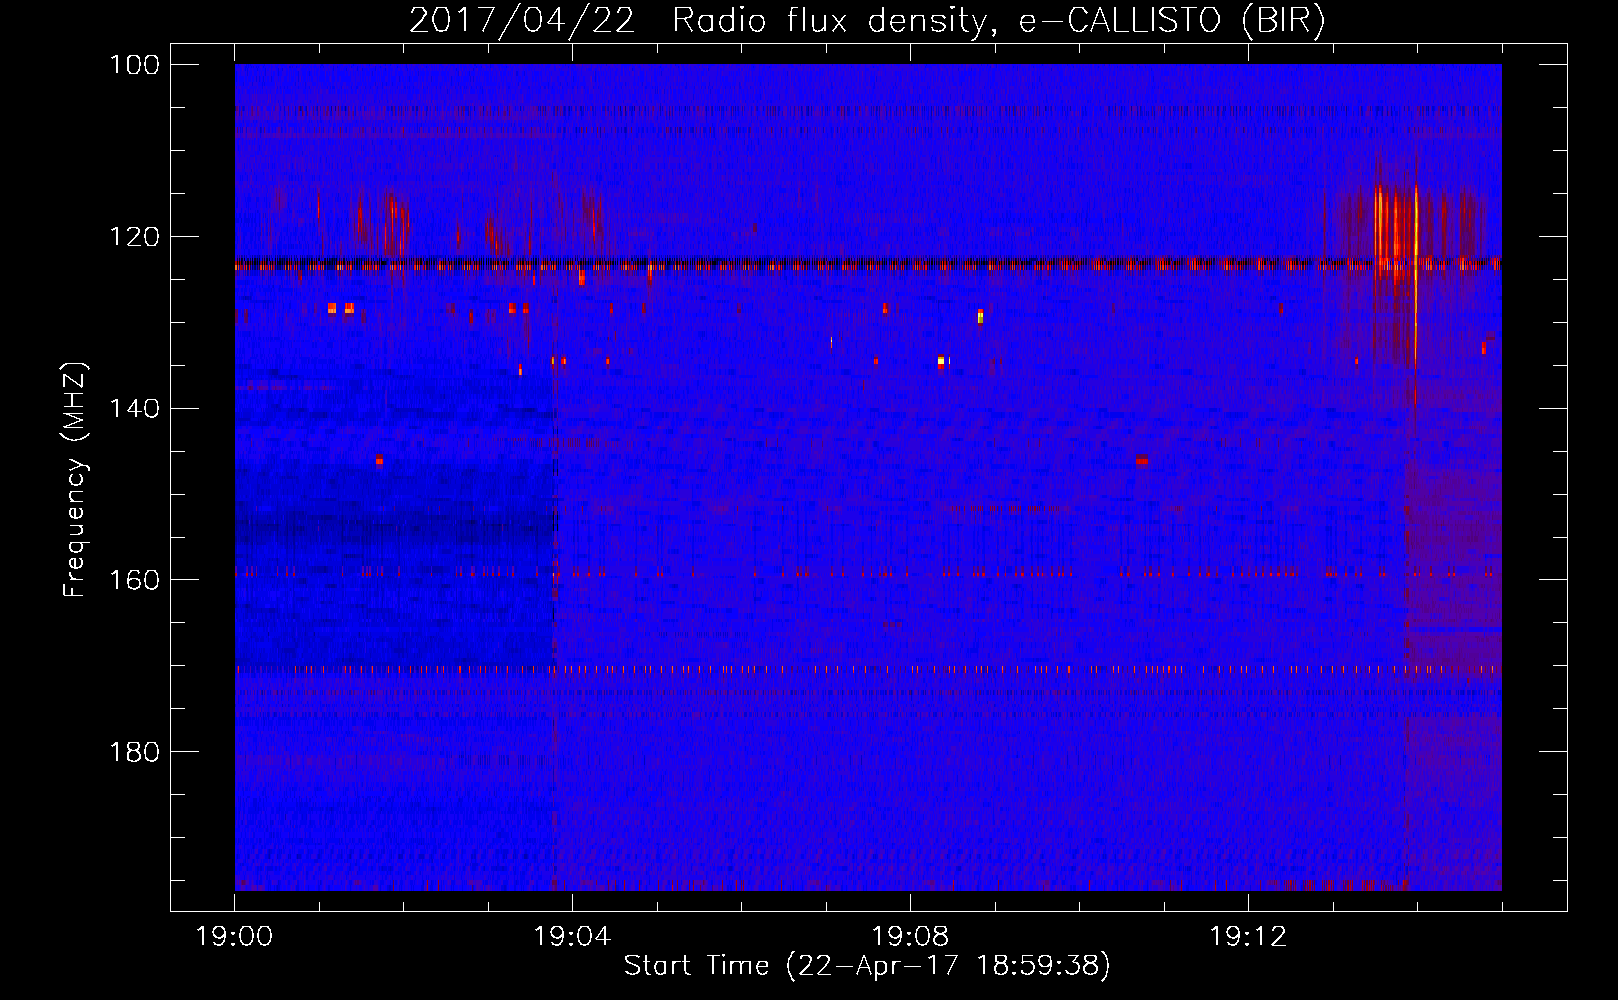
Task: Select the 100 frequency tick label
Action: pos(135,65)
